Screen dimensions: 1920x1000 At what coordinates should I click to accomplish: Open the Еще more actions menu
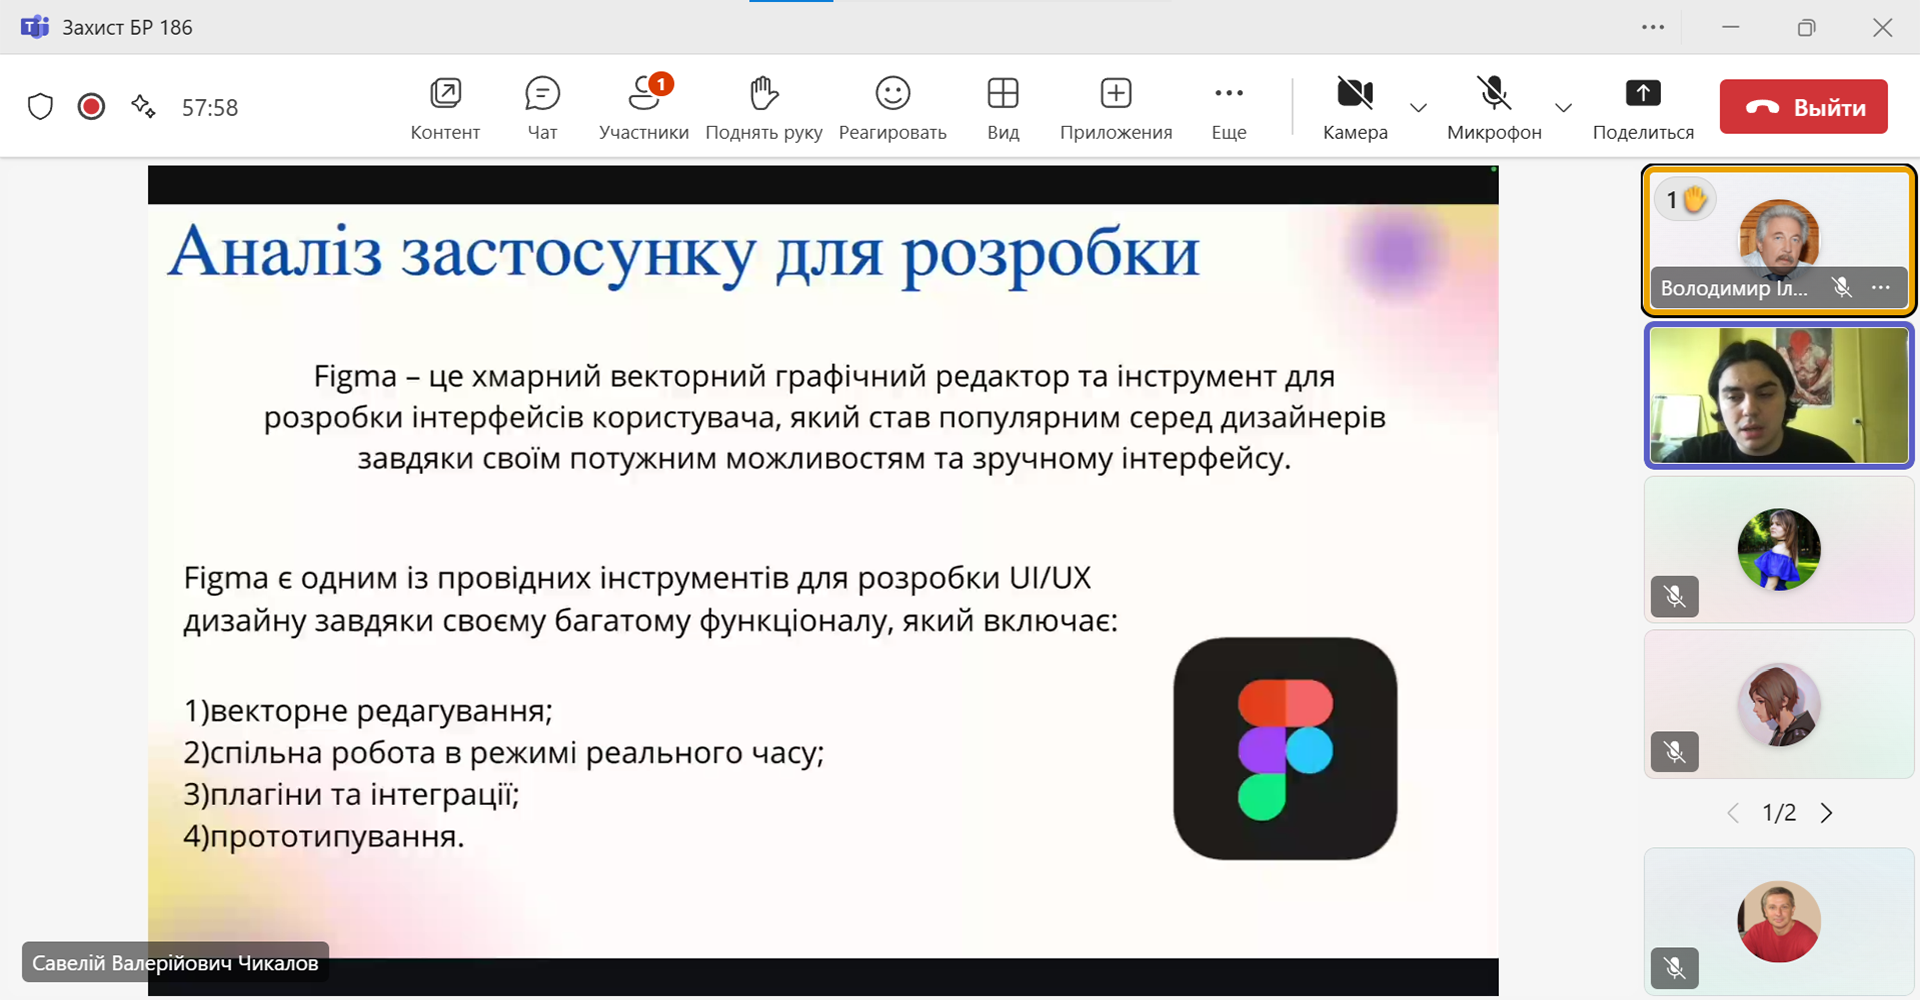(x=1228, y=107)
